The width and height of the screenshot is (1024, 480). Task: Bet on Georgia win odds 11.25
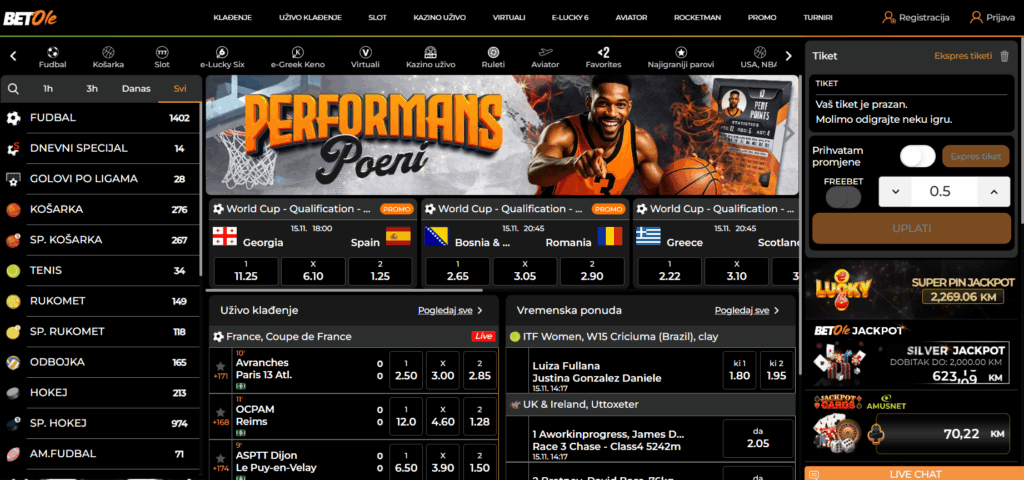tap(246, 271)
